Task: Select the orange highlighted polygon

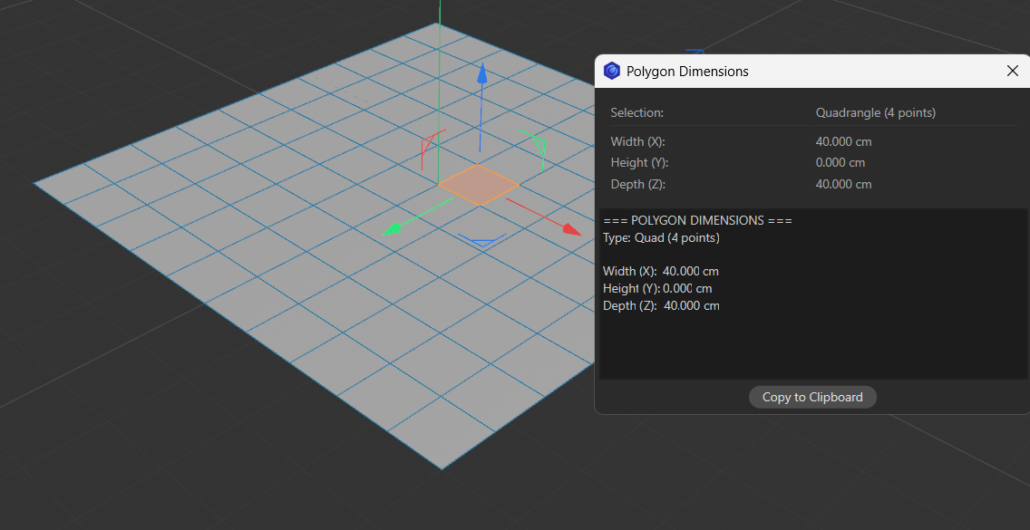Action: click(x=478, y=185)
